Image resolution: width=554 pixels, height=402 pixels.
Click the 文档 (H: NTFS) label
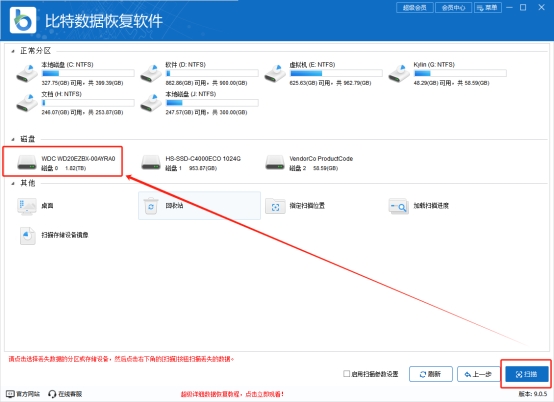(x=61, y=94)
